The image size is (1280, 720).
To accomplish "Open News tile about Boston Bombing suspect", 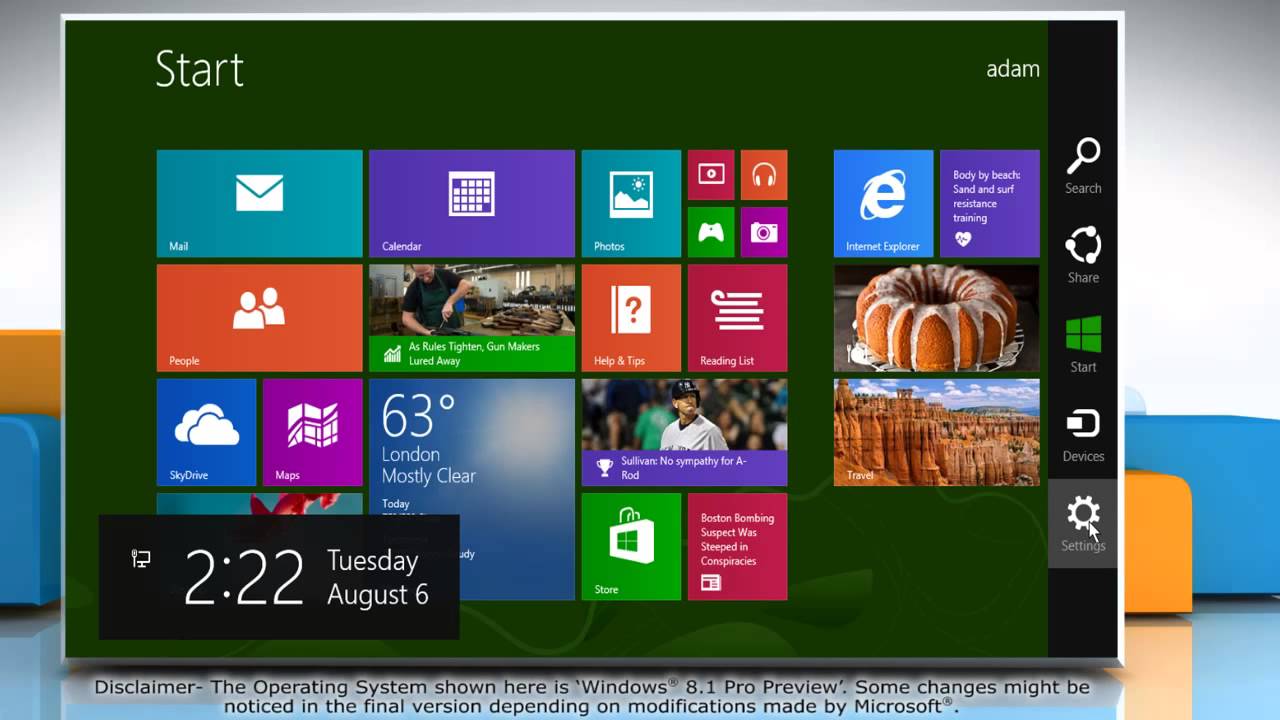I will tap(737, 546).
